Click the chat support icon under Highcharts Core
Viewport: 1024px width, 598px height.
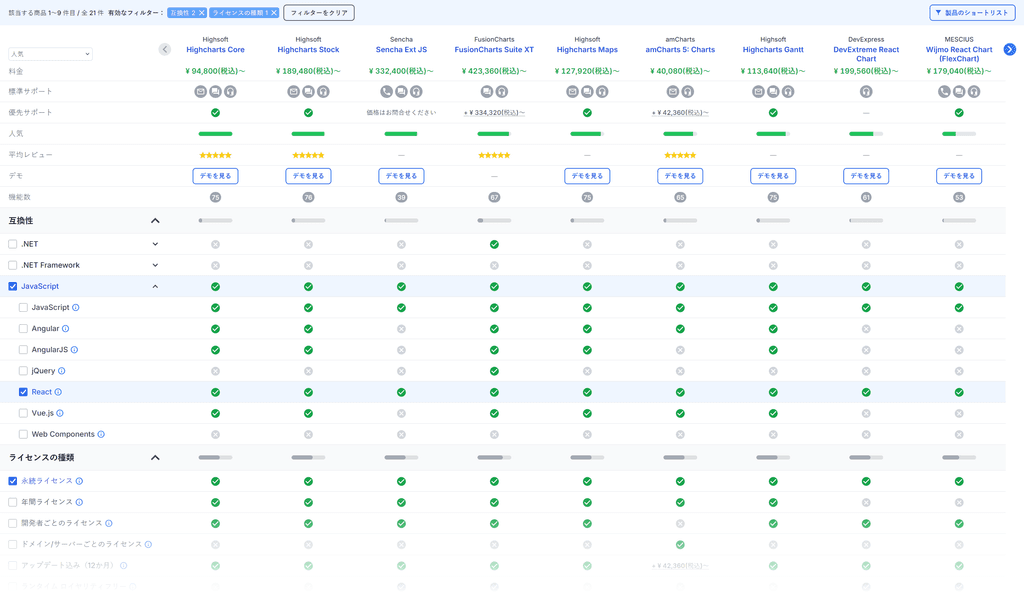[x=216, y=91]
